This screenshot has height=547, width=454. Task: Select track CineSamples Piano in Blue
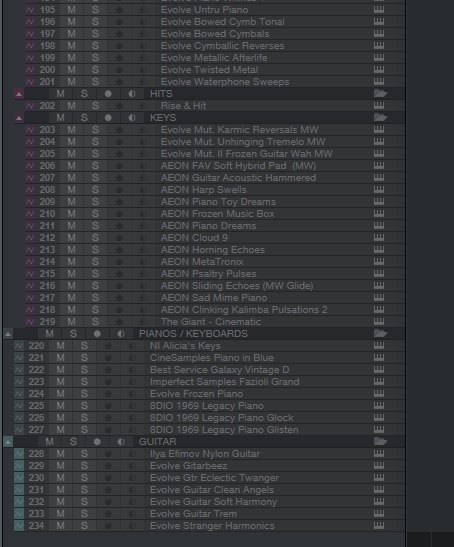(x=211, y=358)
